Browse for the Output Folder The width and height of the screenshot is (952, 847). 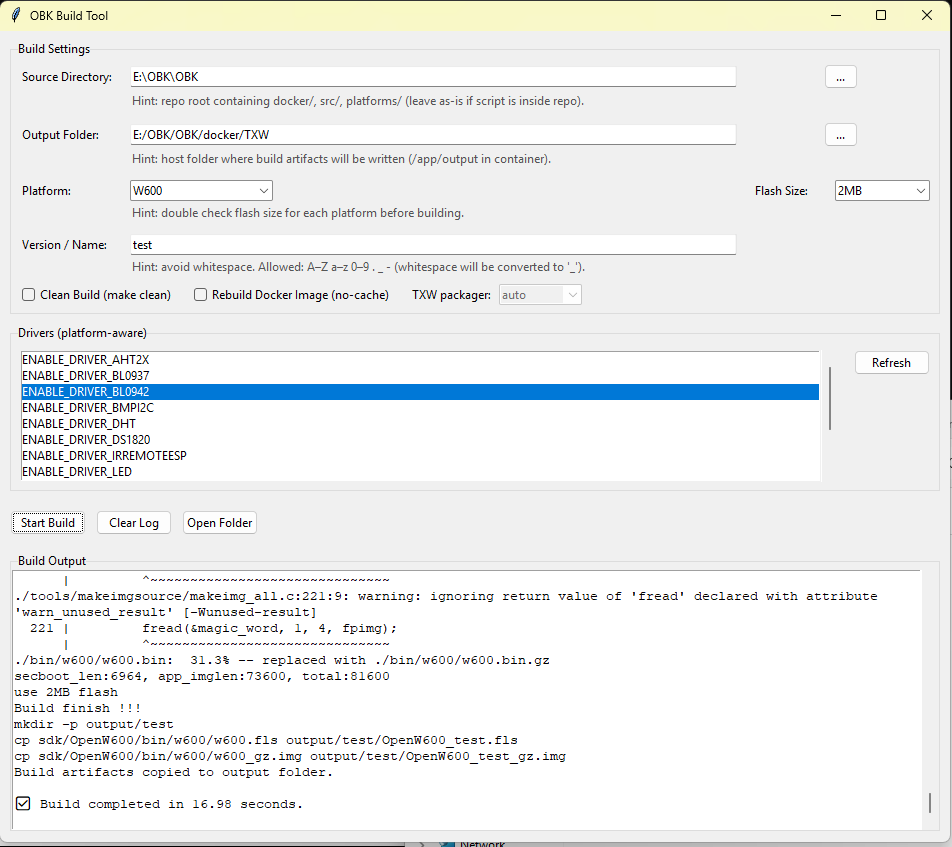(x=840, y=135)
